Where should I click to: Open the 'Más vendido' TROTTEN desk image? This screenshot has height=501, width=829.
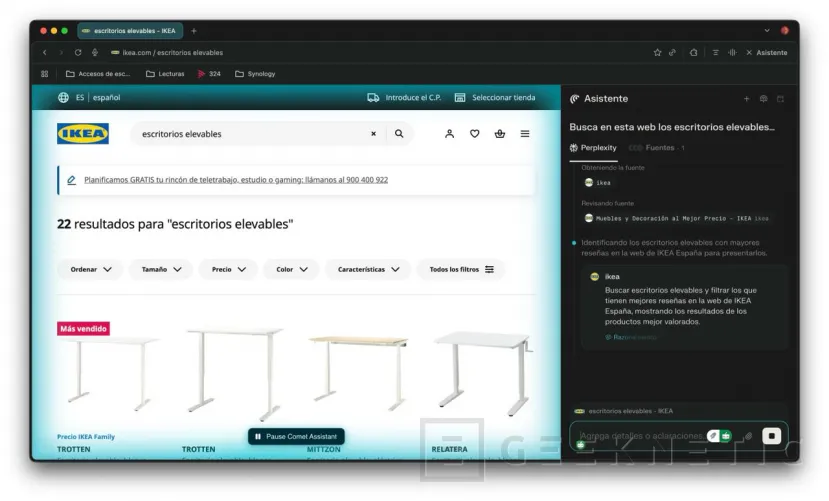click(x=108, y=373)
